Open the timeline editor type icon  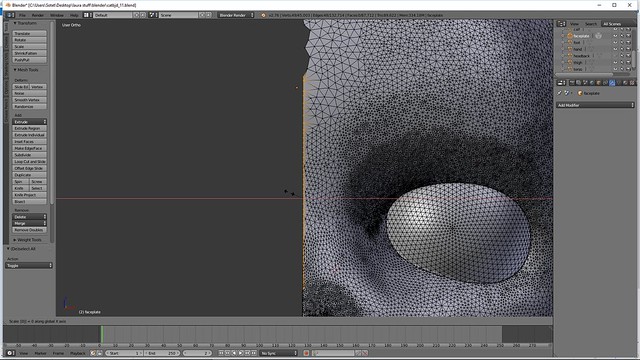coord(10,353)
